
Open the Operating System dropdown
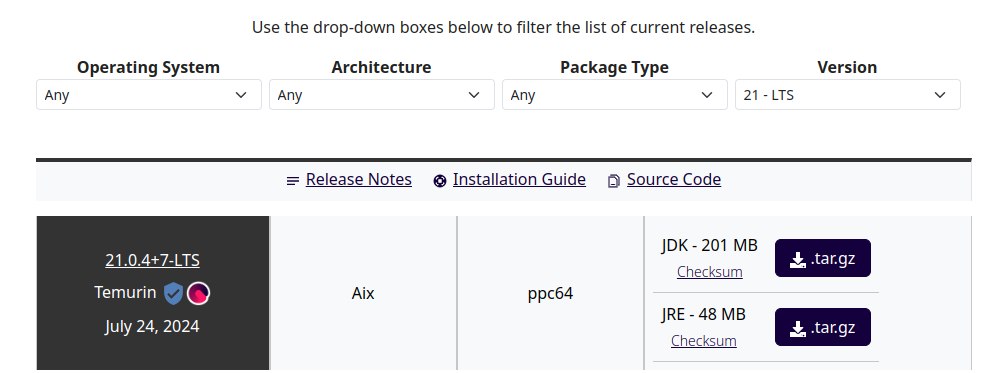tap(149, 95)
